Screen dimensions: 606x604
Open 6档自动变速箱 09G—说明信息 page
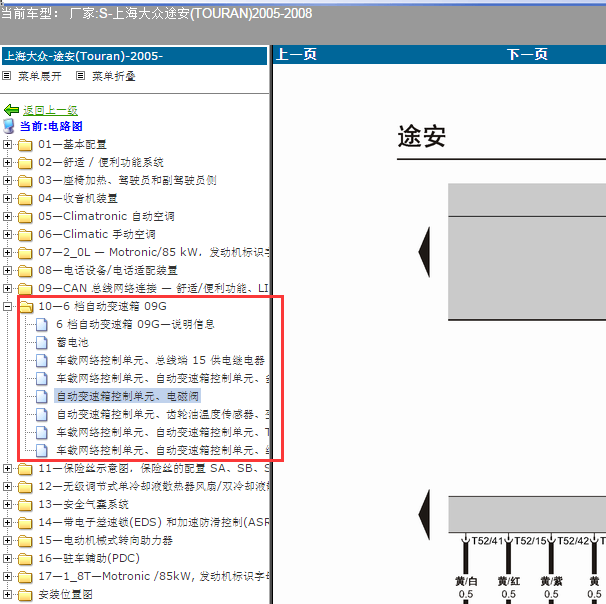pos(135,324)
